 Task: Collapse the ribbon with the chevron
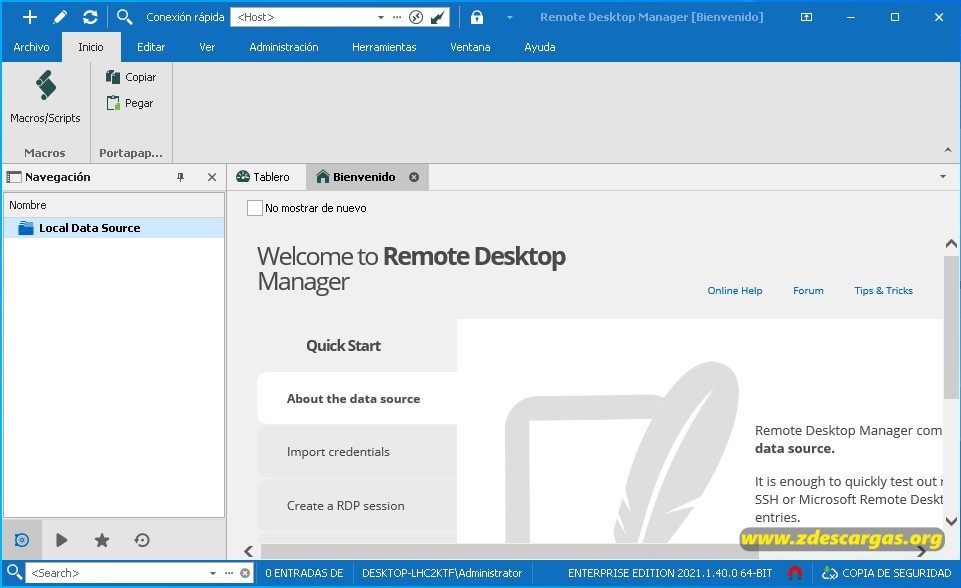pos(948,150)
